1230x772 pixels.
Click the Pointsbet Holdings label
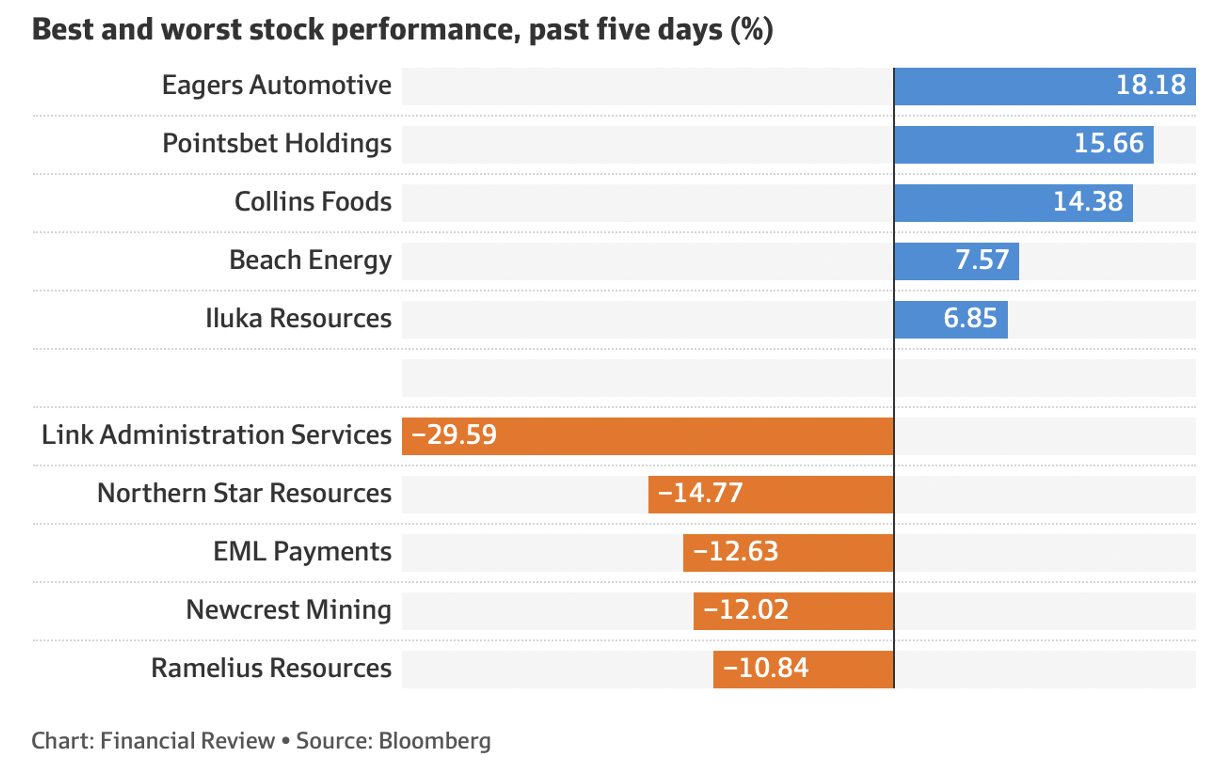click(277, 144)
